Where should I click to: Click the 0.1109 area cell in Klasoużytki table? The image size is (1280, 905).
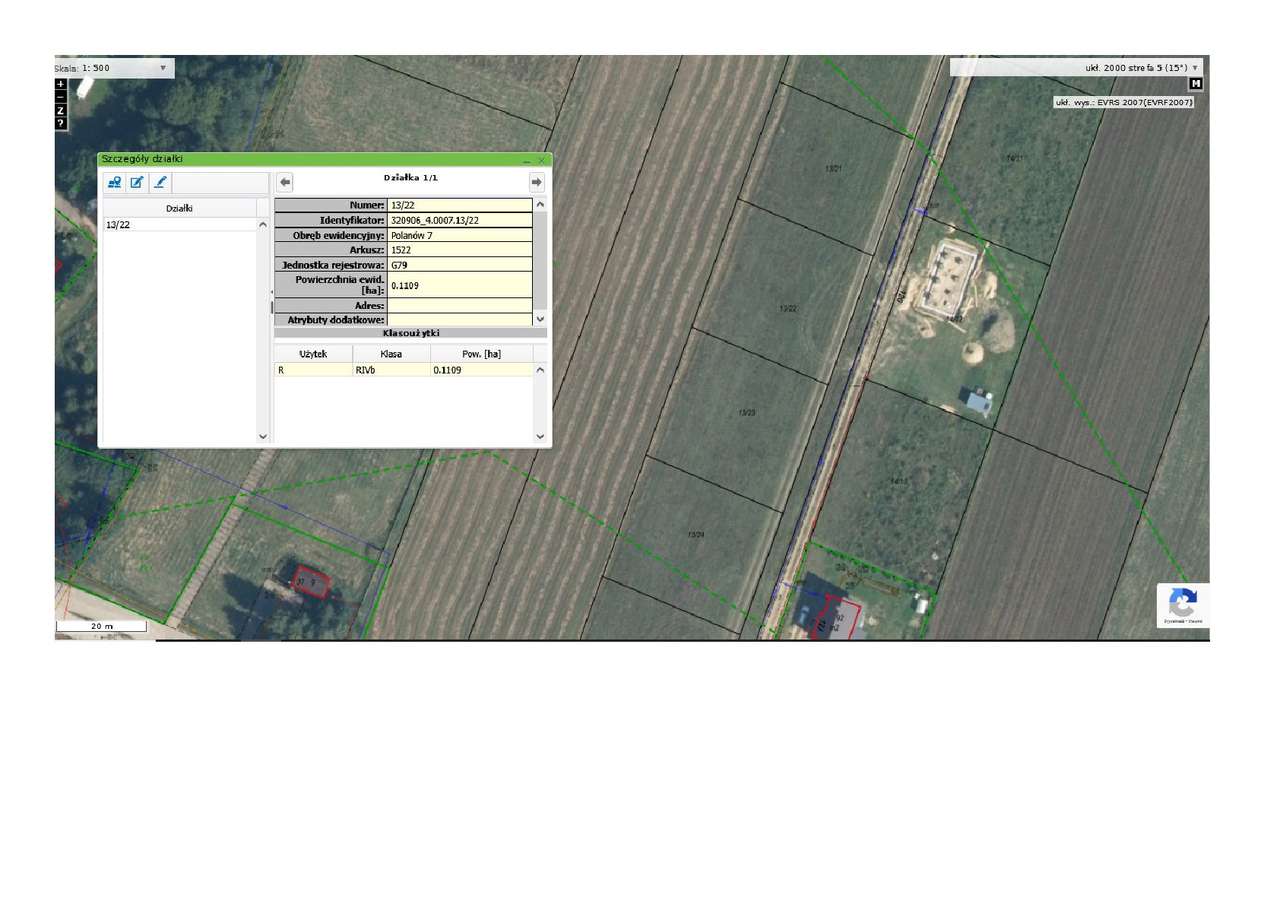[x=482, y=370]
